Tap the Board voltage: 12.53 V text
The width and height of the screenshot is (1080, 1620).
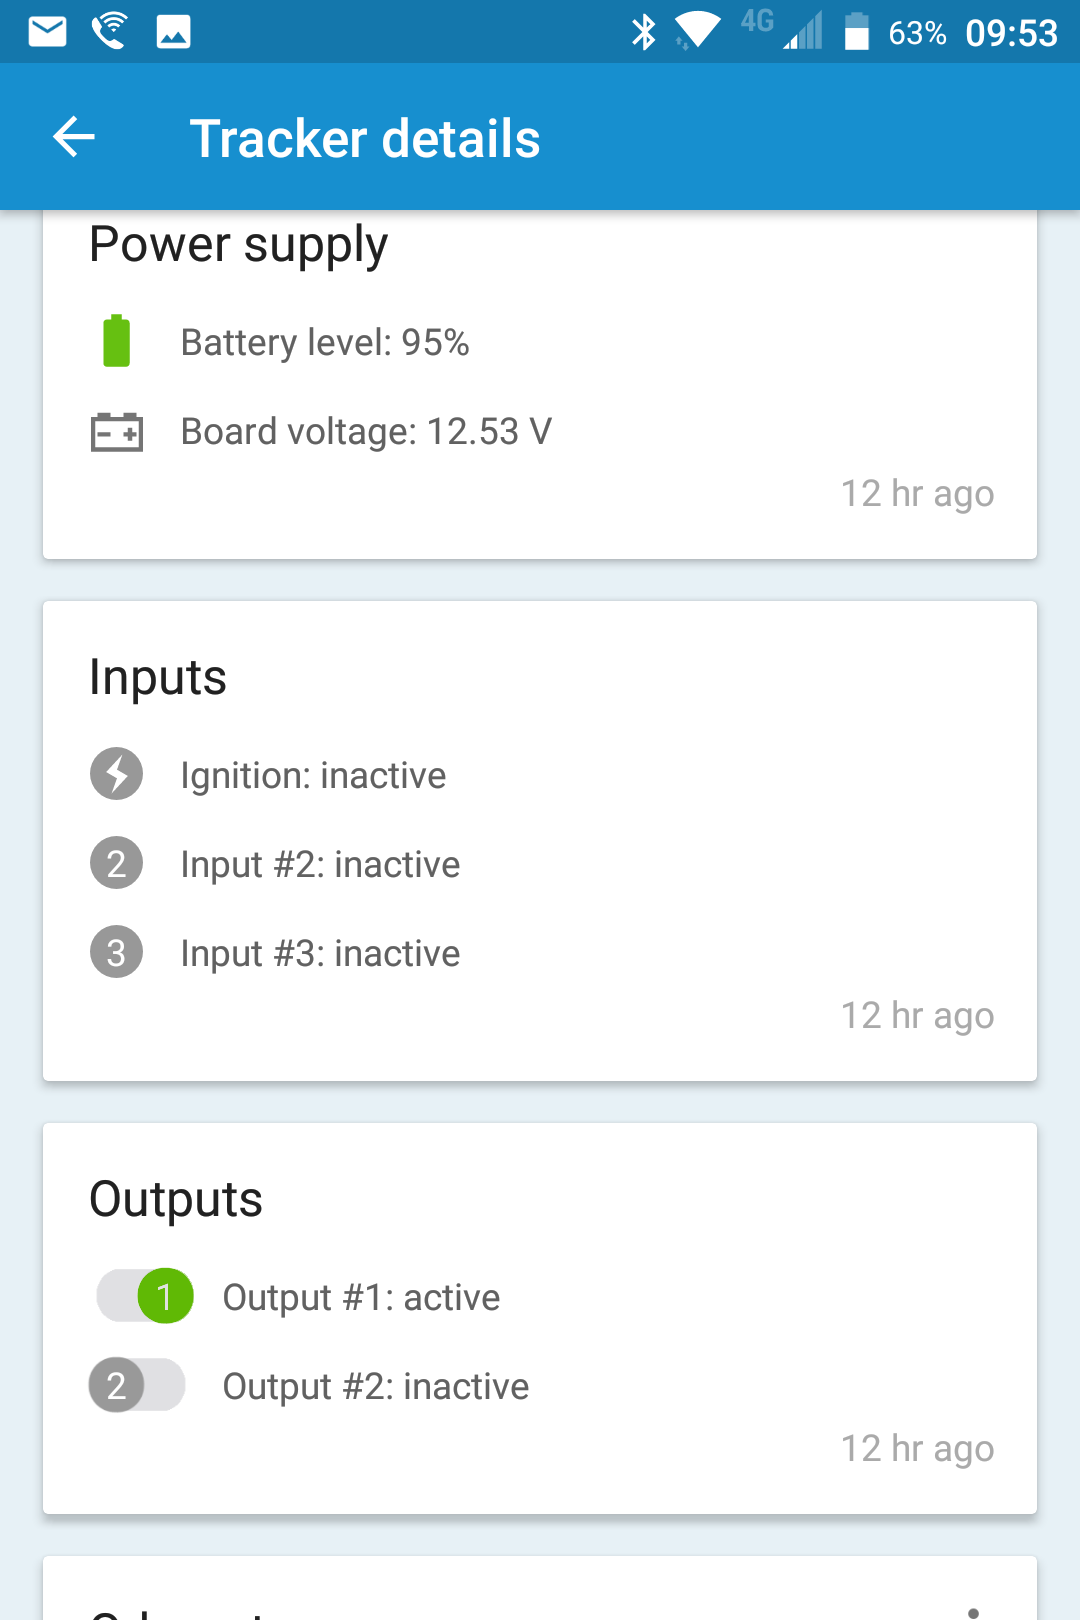(366, 432)
